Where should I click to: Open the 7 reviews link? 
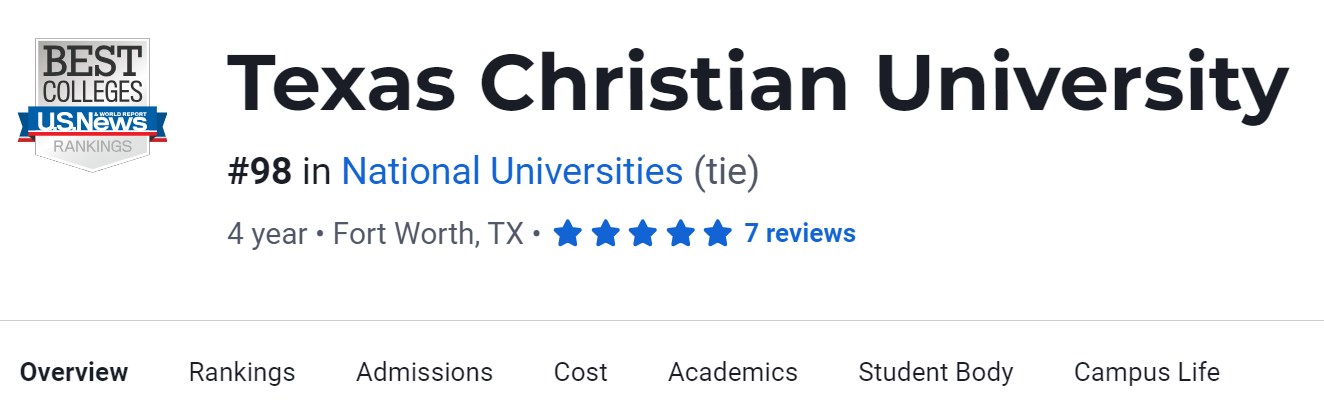(800, 234)
